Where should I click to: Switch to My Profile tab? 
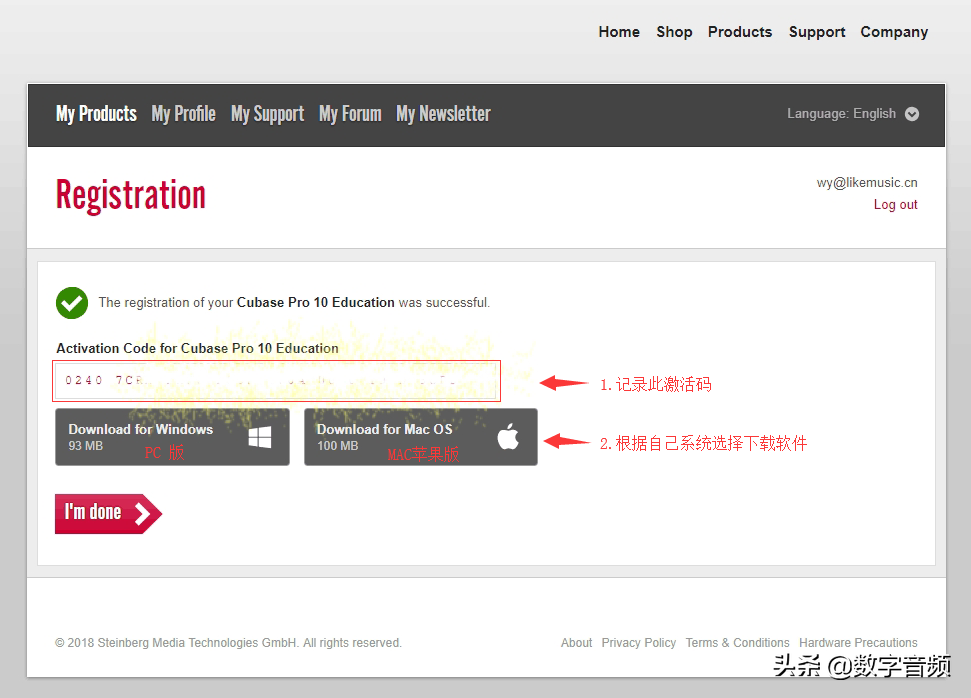(183, 114)
